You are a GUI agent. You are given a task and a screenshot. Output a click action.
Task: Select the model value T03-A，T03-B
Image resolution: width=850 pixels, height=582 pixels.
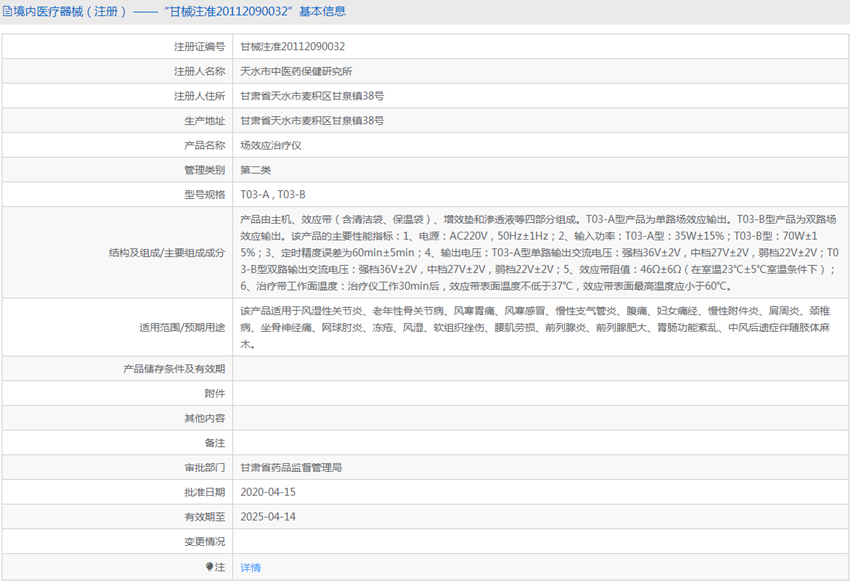(x=273, y=195)
